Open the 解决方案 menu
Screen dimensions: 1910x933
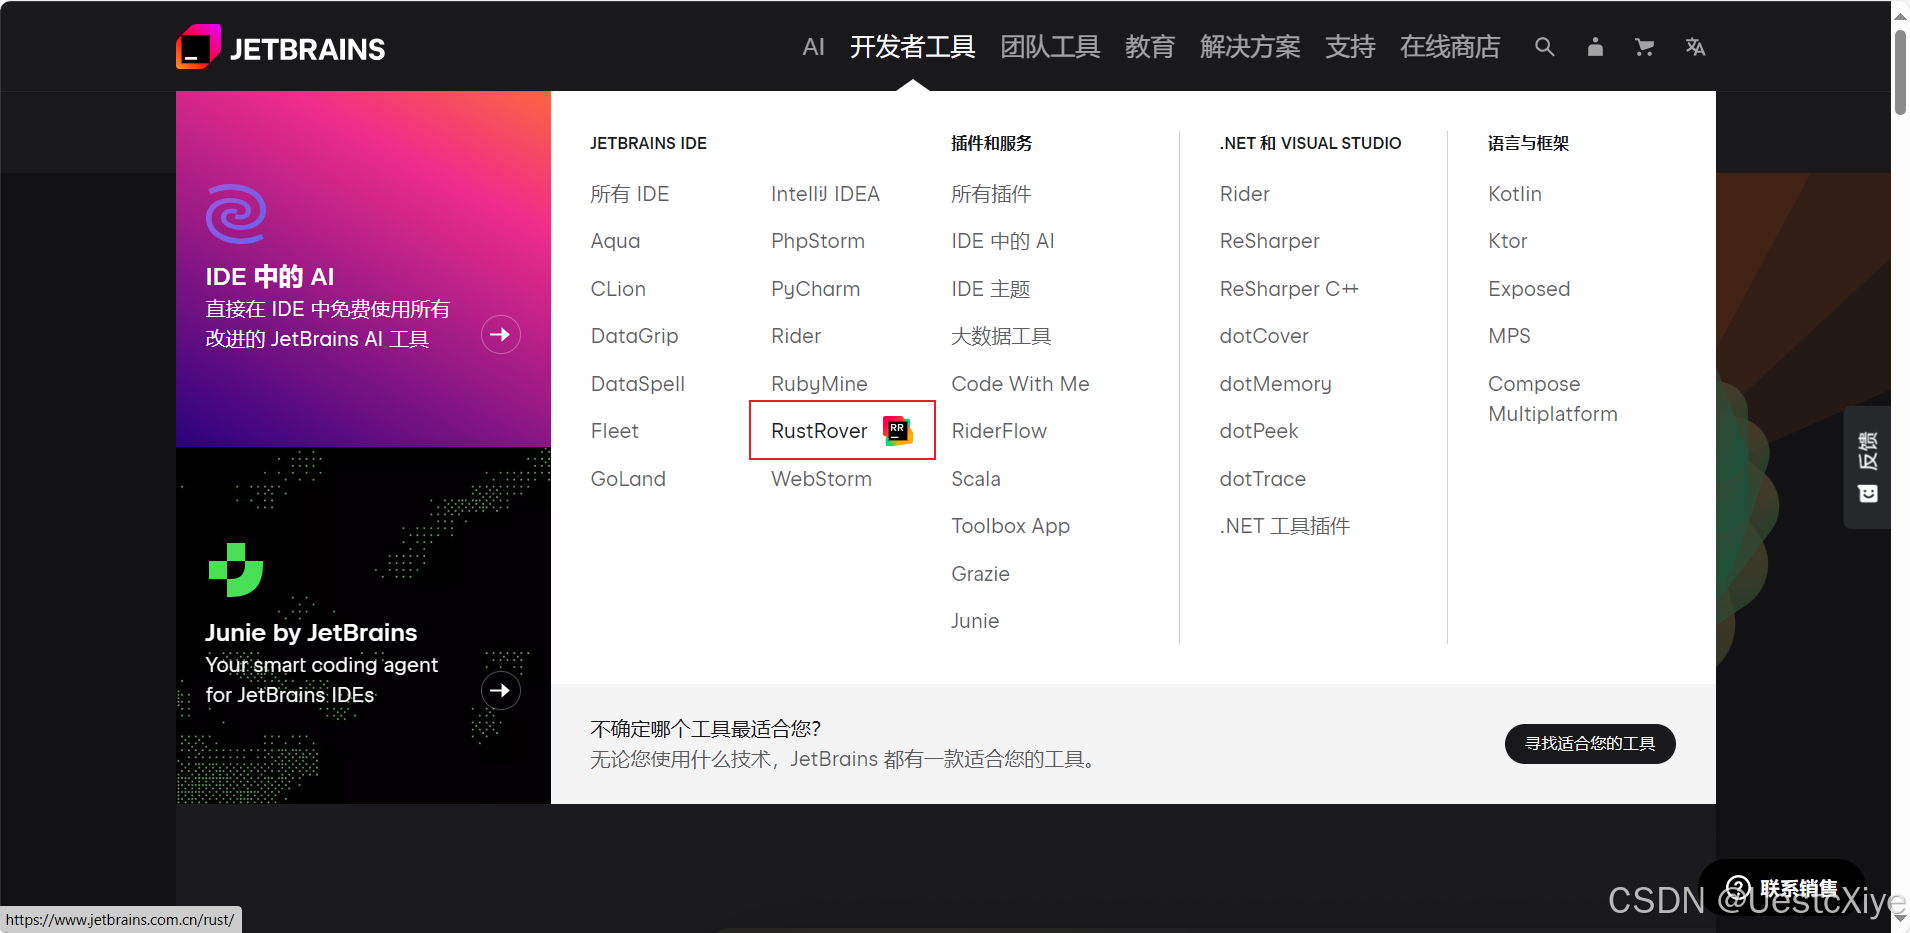[1250, 47]
